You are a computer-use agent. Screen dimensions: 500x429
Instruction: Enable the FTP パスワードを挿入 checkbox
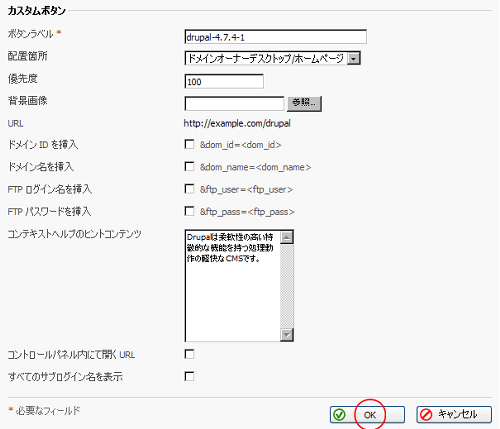[189, 211]
